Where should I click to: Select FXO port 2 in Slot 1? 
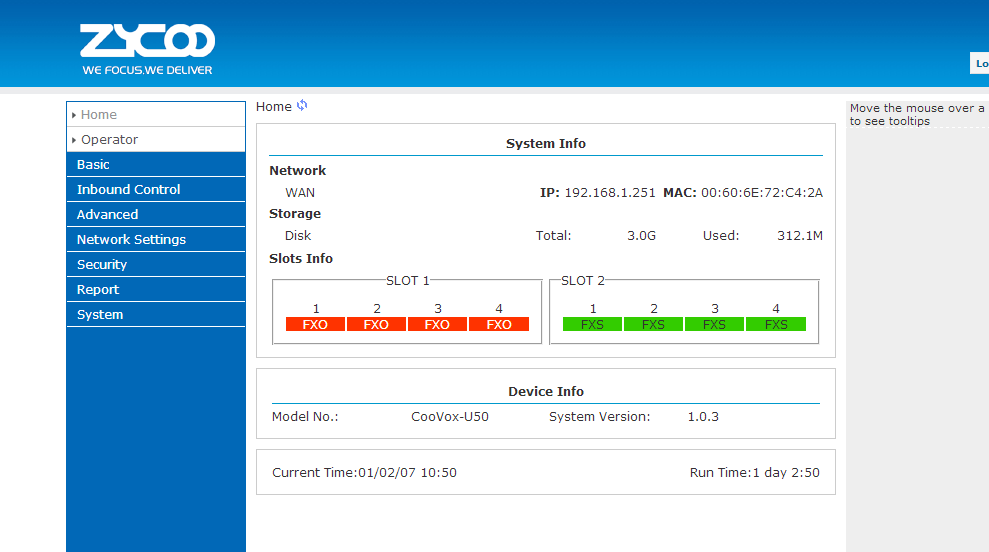[x=376, y=324]
